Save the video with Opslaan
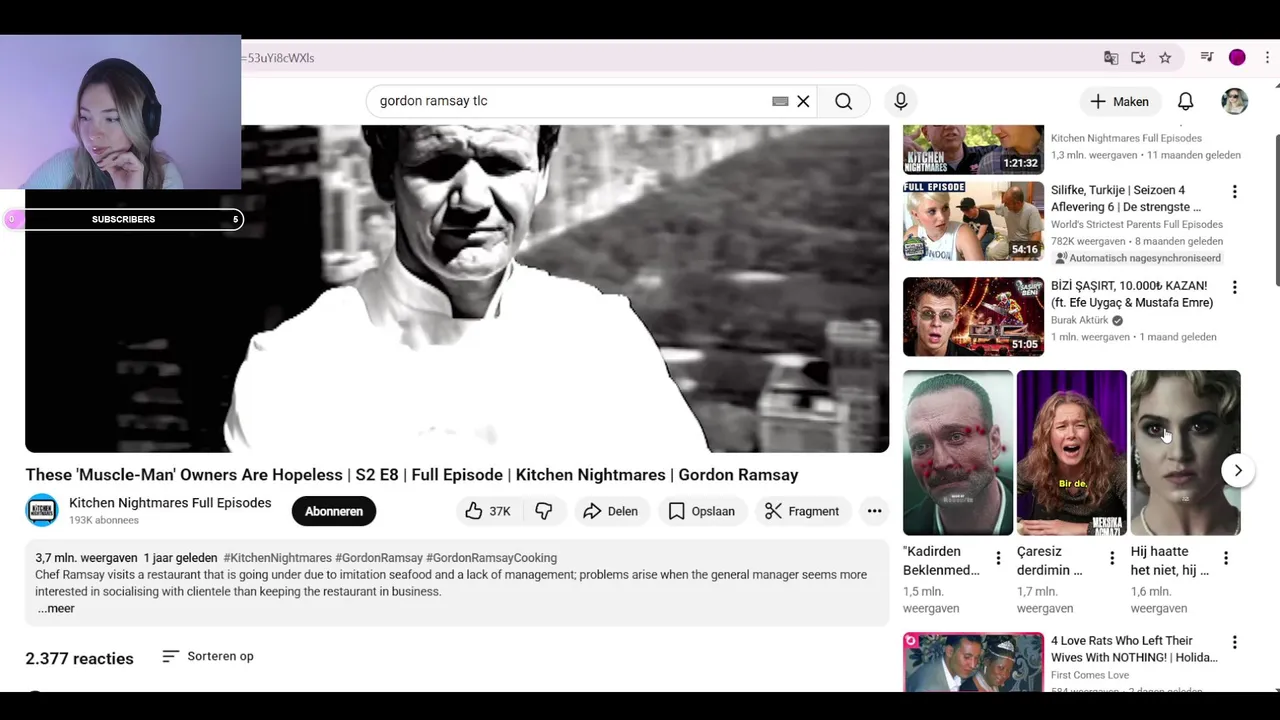 (701, 511)
